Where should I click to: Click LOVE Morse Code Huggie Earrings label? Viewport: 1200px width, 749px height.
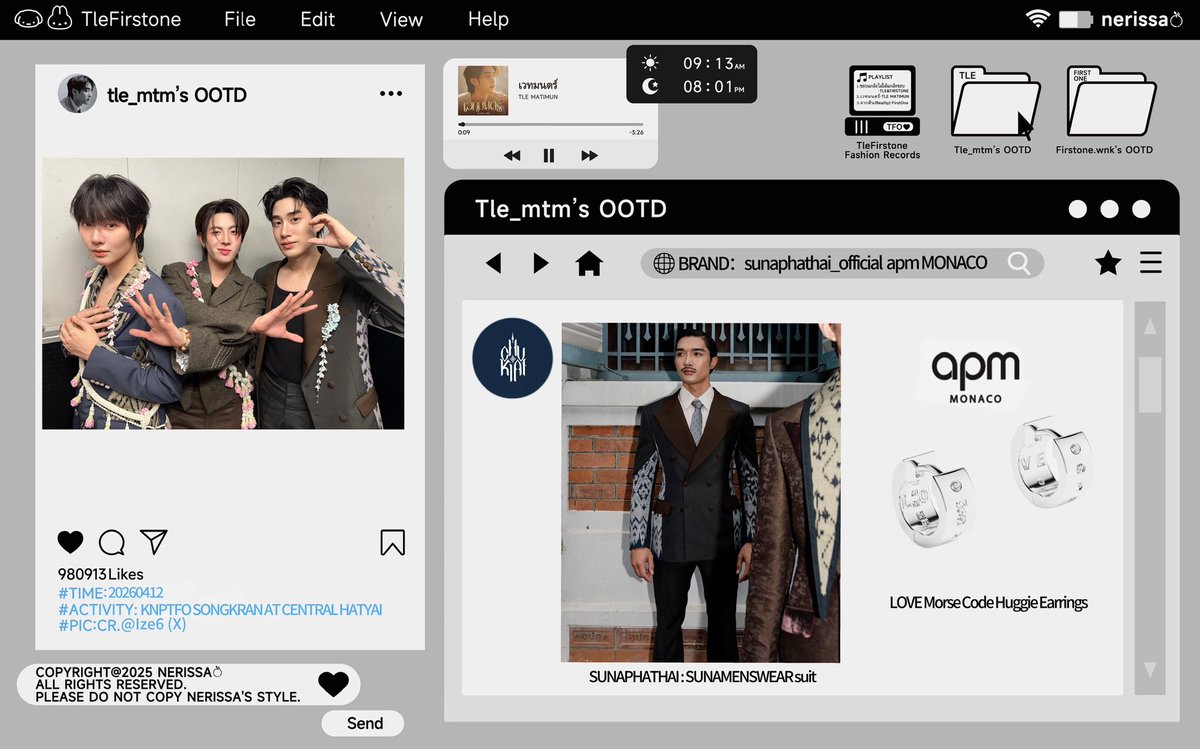[x=988, y=602]
